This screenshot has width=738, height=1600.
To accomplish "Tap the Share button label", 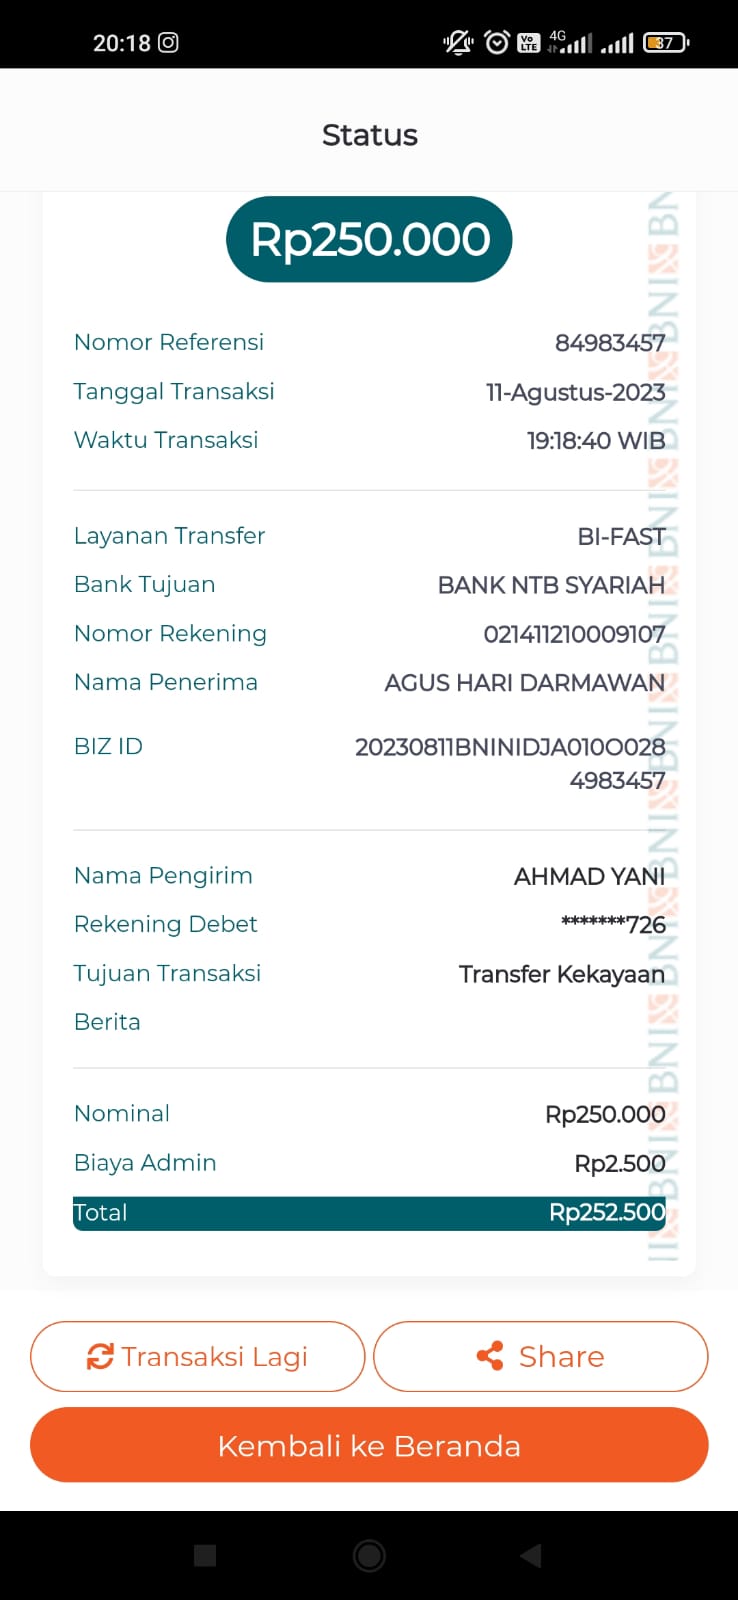I will pyautogui.click(x=561, y=1356).
